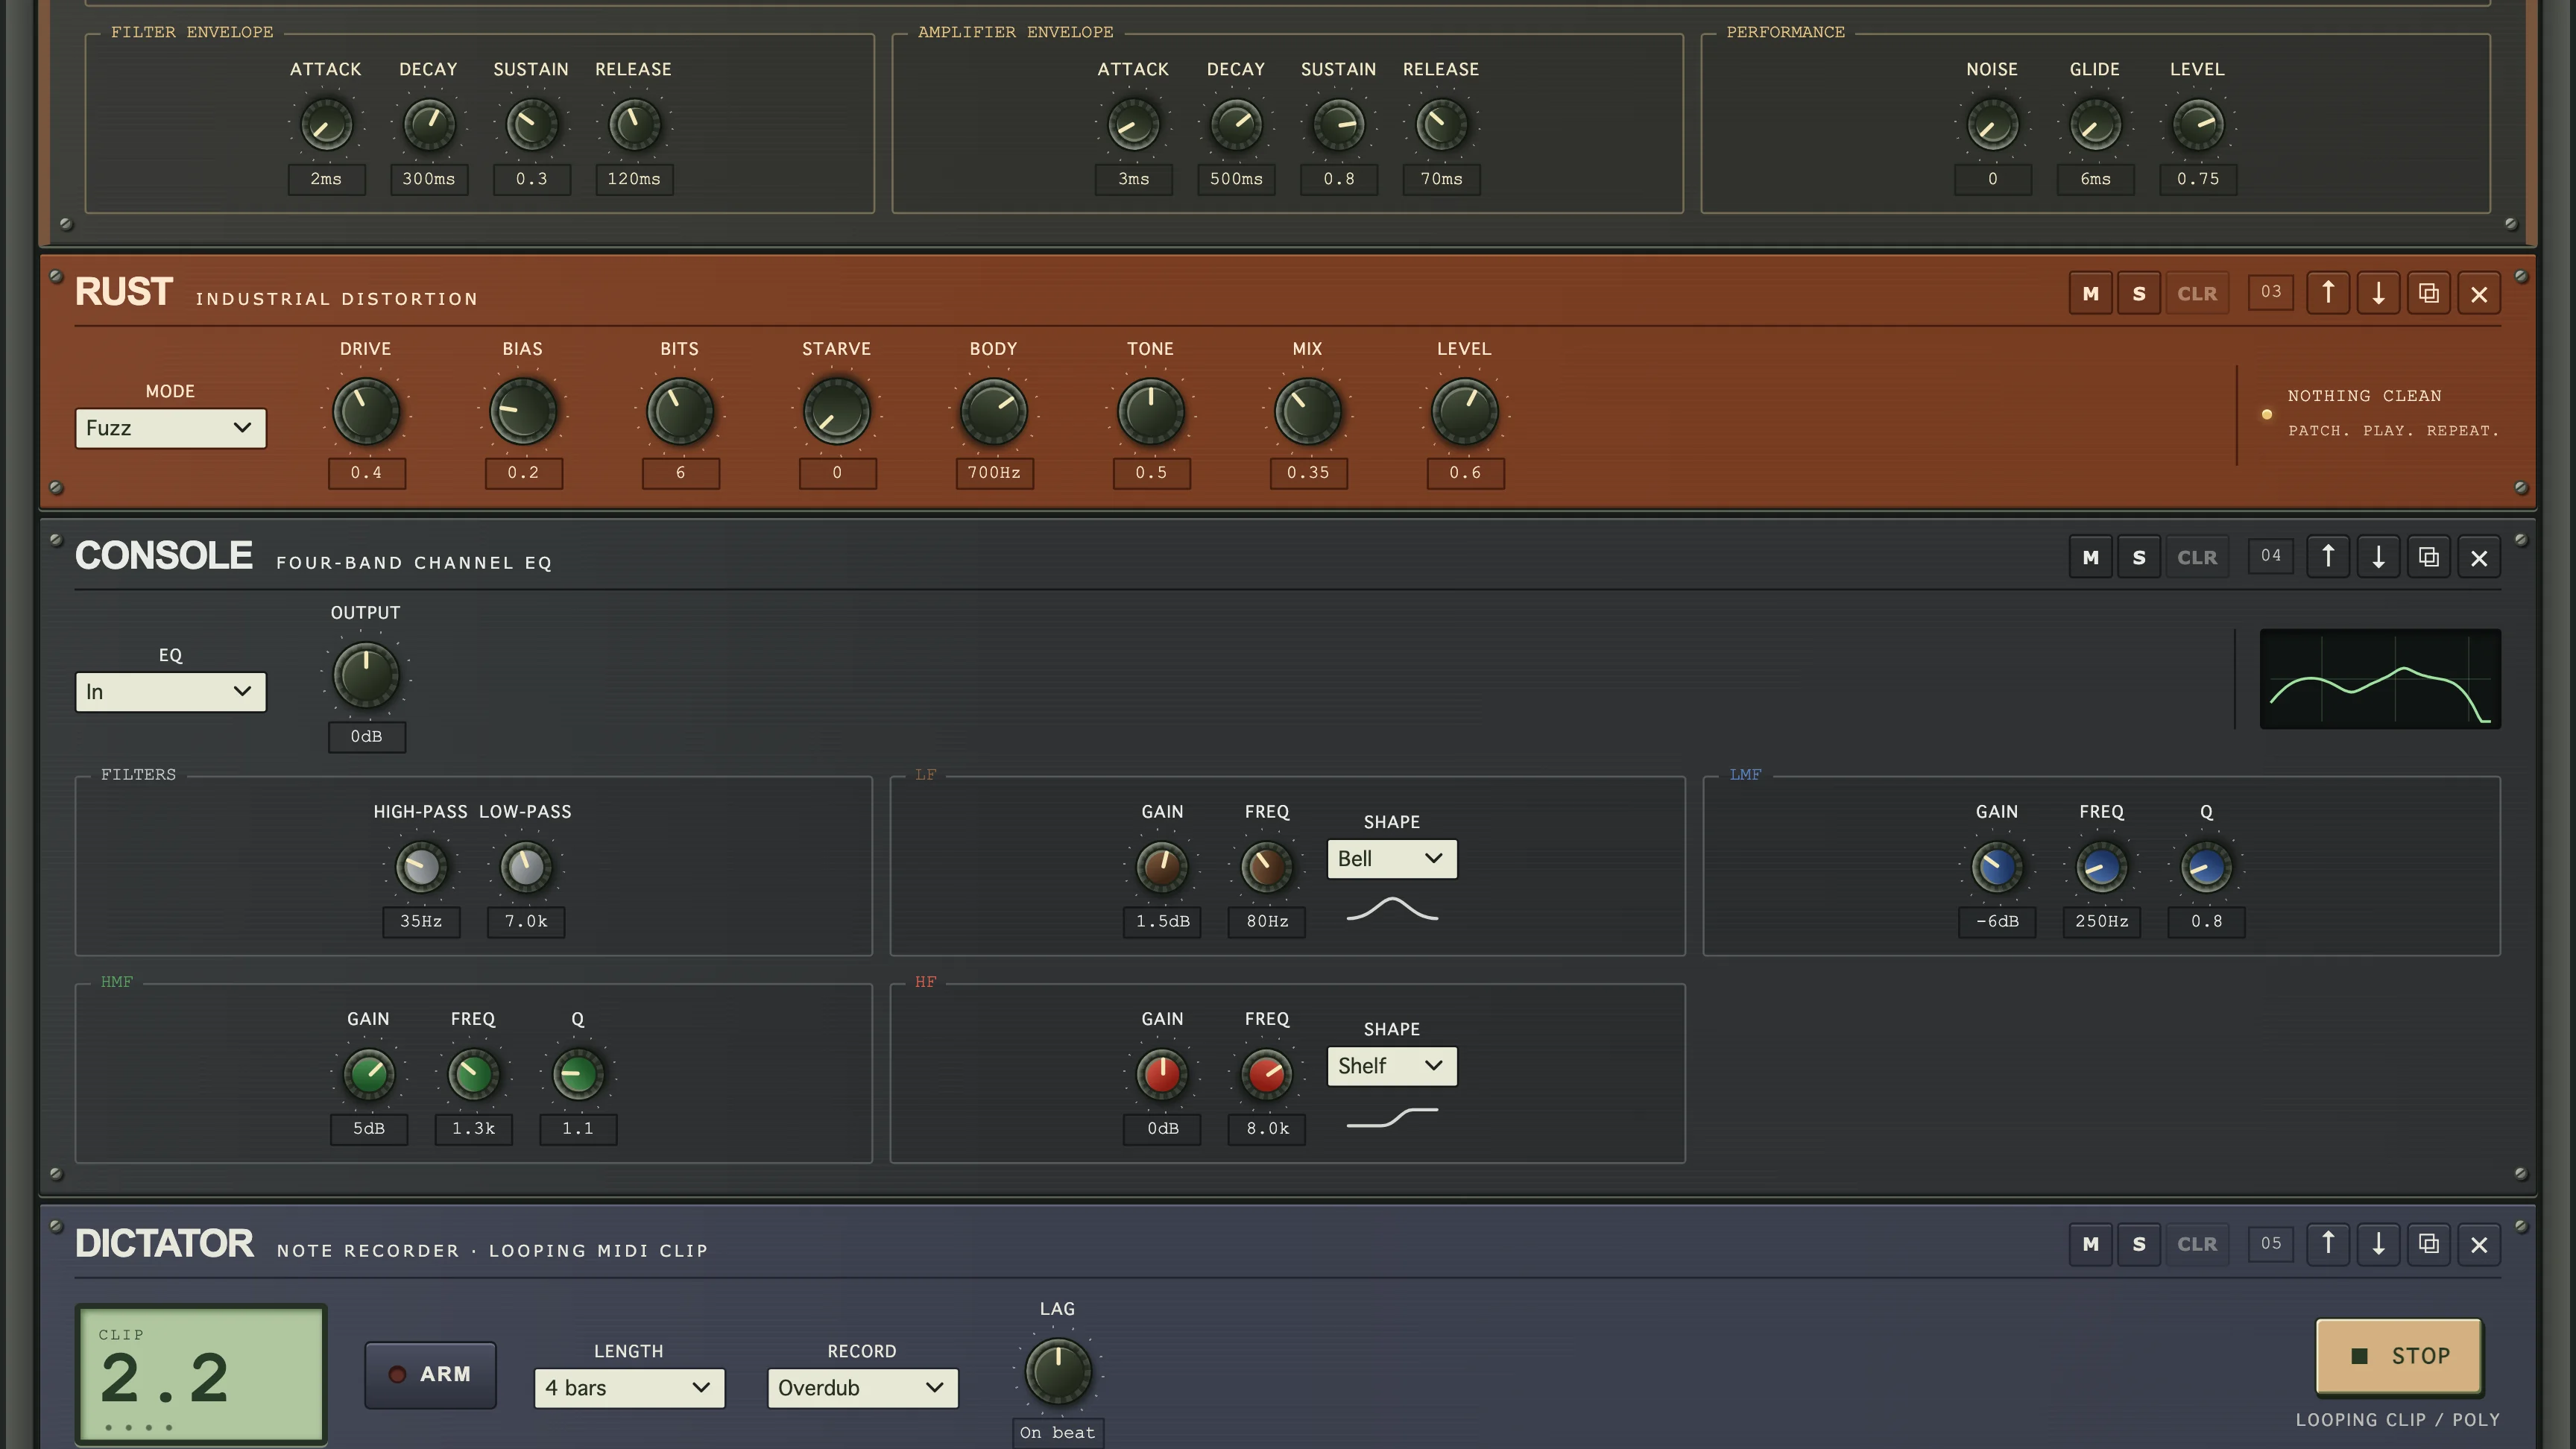The image size is (2576, 1449).
Task: Click the RUST slot number 03
Action: (x=2271, y=292)
